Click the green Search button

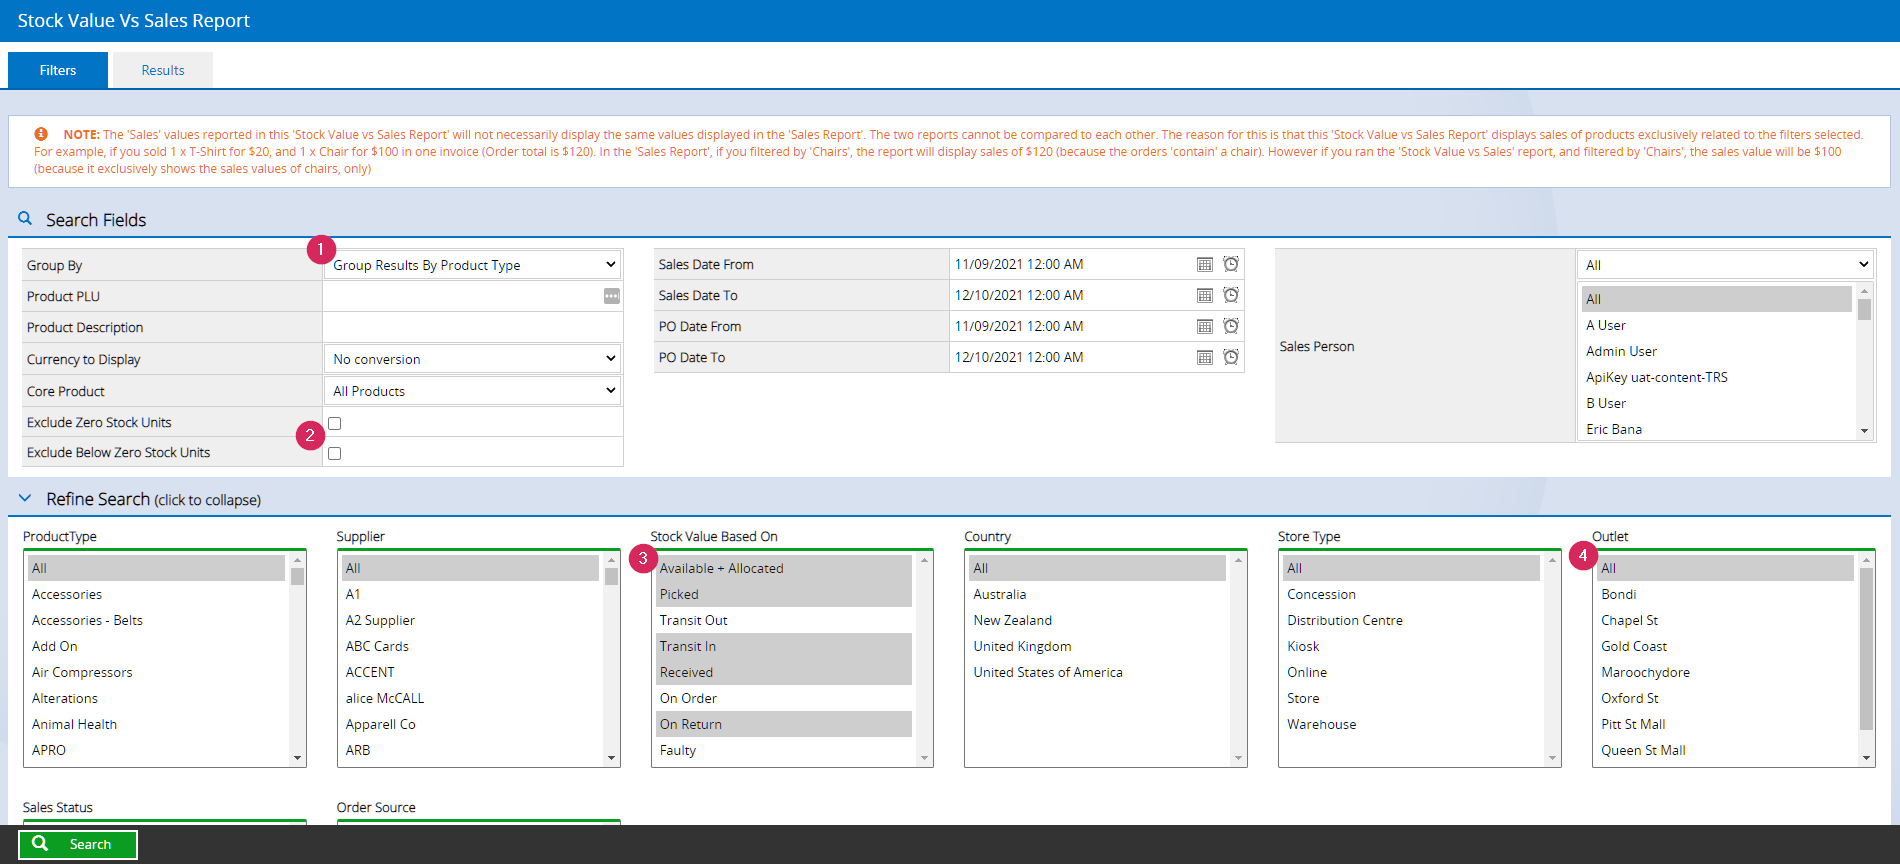(x=78, y=844)
